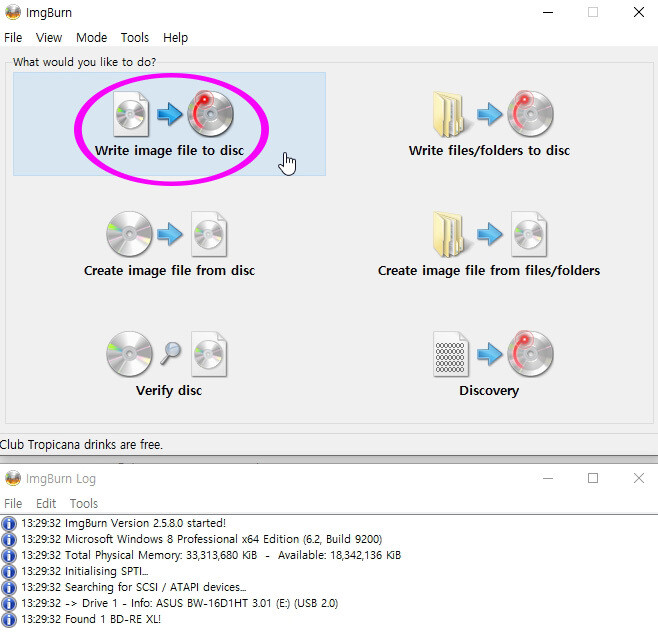Image resolution: width=658 pixels, height=643 pixels.
Task: Click the 'Write files/folders to disc' label
Action: [x=489, y=150]
